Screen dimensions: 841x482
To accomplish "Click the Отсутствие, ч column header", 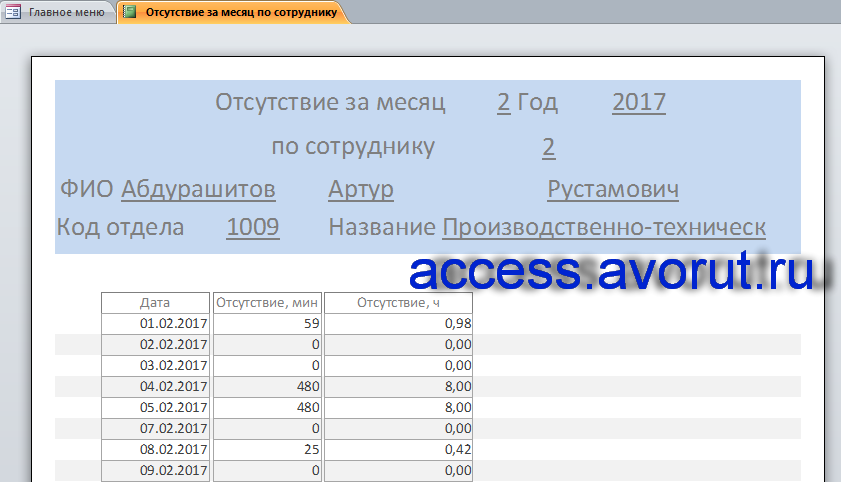I will [399, 303].
